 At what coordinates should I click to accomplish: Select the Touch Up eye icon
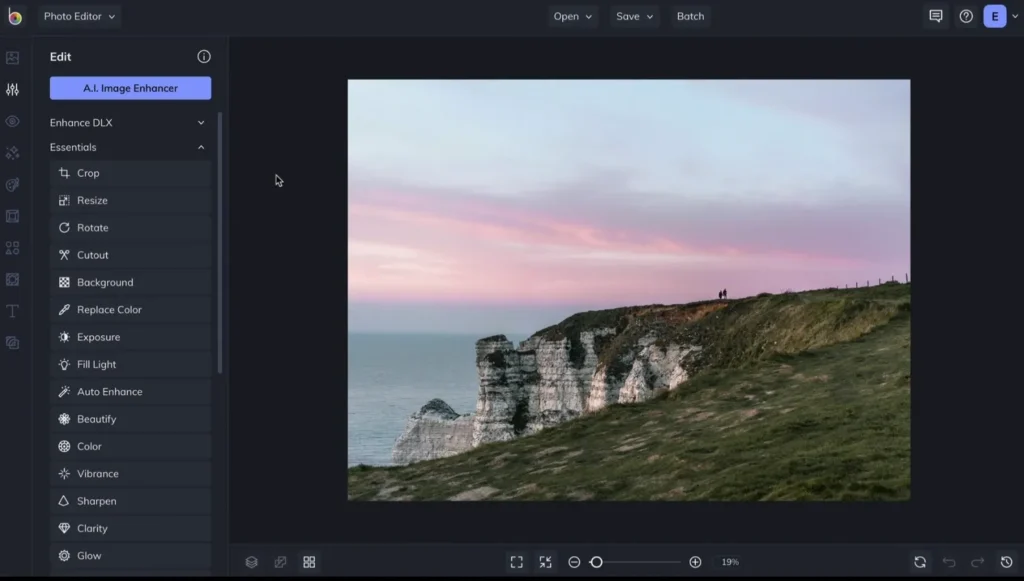tap(12, 121)
